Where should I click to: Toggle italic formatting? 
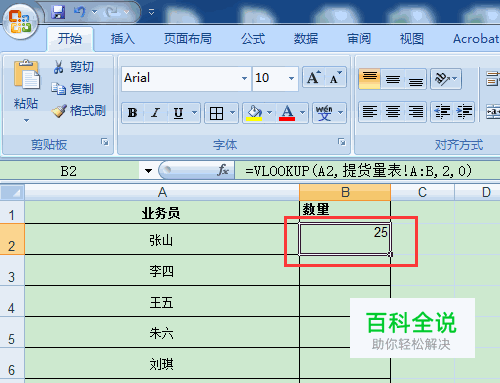155,113
